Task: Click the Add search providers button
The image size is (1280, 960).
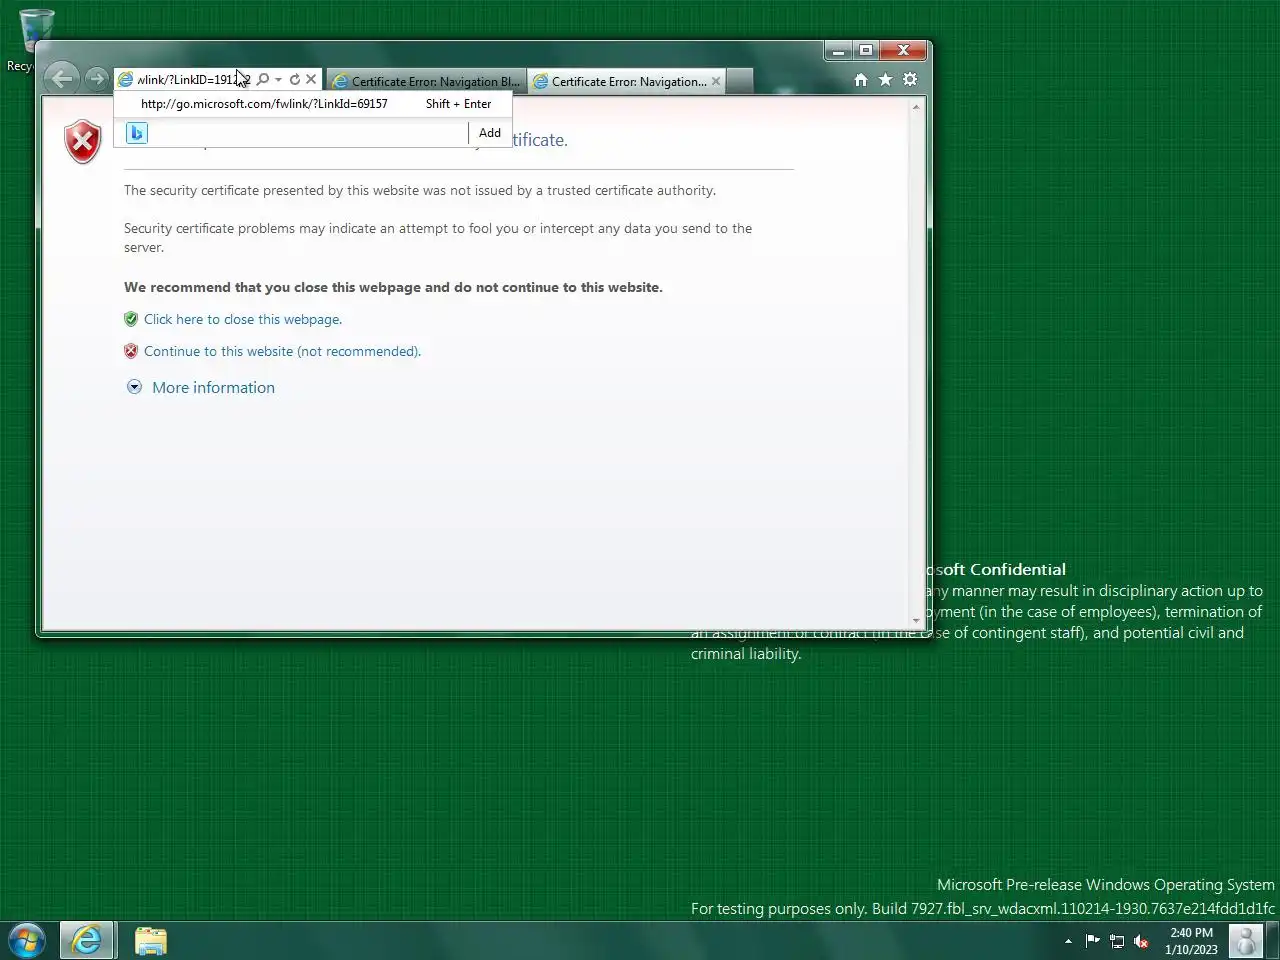Action: coord(490,133)
